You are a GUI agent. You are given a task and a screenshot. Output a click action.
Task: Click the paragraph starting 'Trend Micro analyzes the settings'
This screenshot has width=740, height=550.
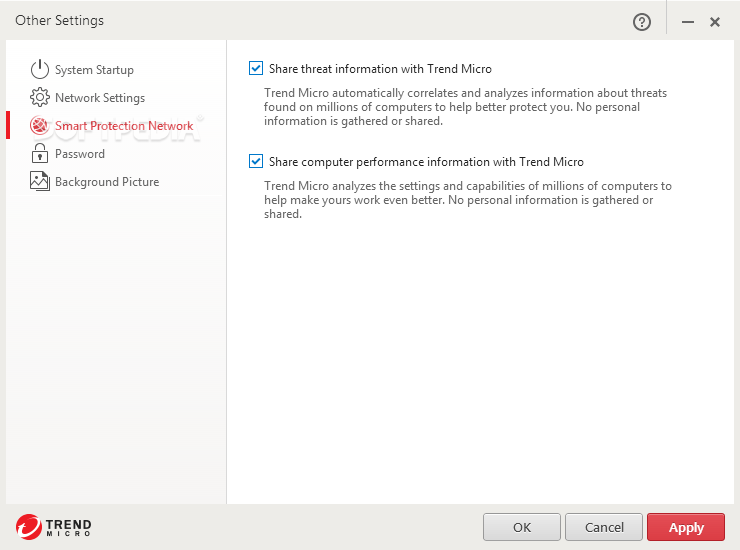coord(468,200)
